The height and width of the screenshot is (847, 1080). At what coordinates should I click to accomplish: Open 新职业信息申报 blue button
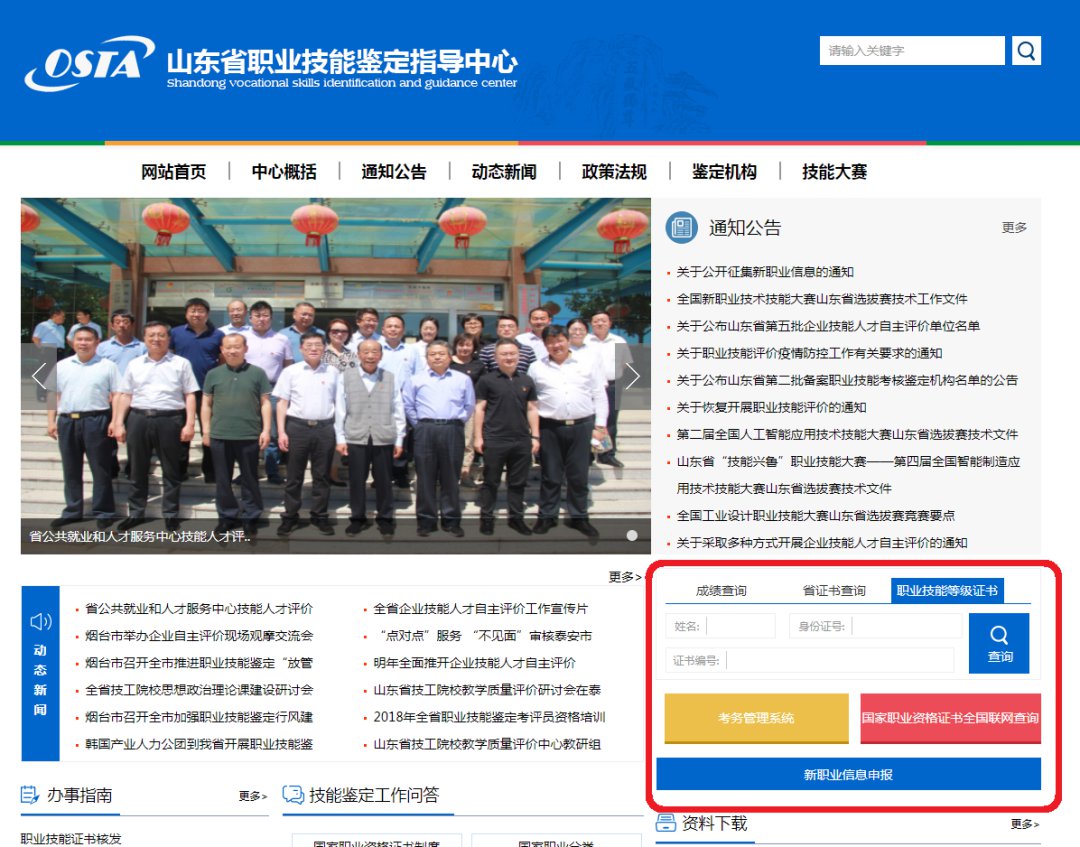[x=849, y=775]
